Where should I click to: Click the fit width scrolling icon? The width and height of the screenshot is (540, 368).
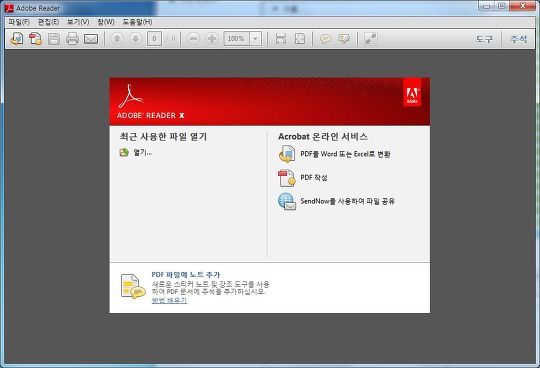tap(281, 39)
